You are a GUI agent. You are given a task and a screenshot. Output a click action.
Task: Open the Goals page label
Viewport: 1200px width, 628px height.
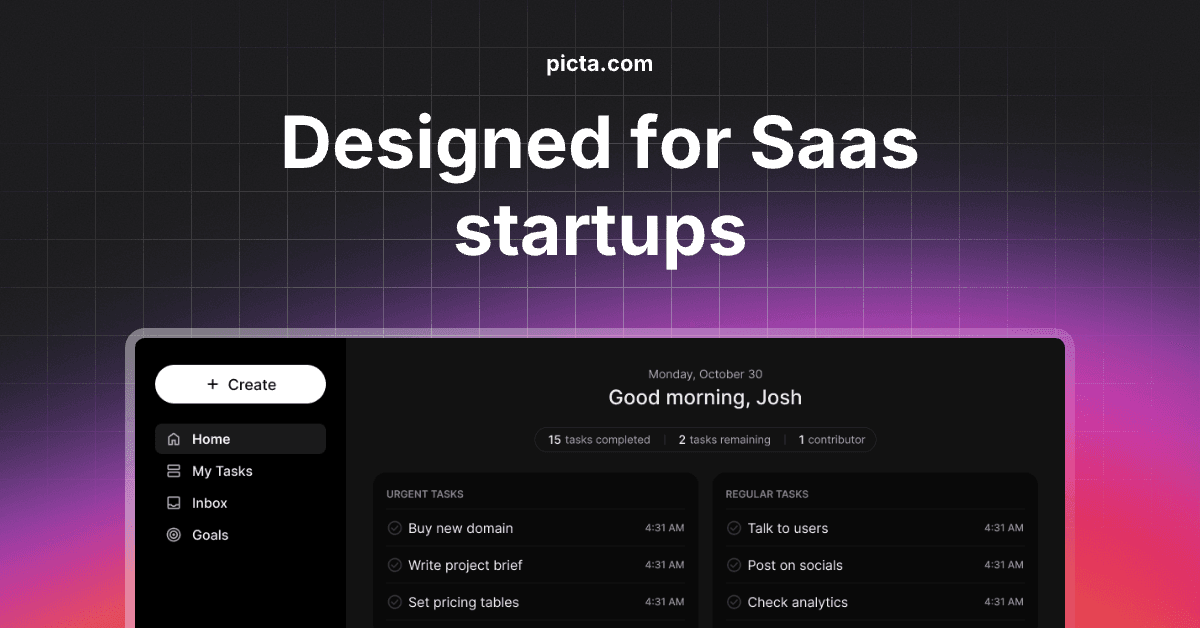(x=210, y=535)
